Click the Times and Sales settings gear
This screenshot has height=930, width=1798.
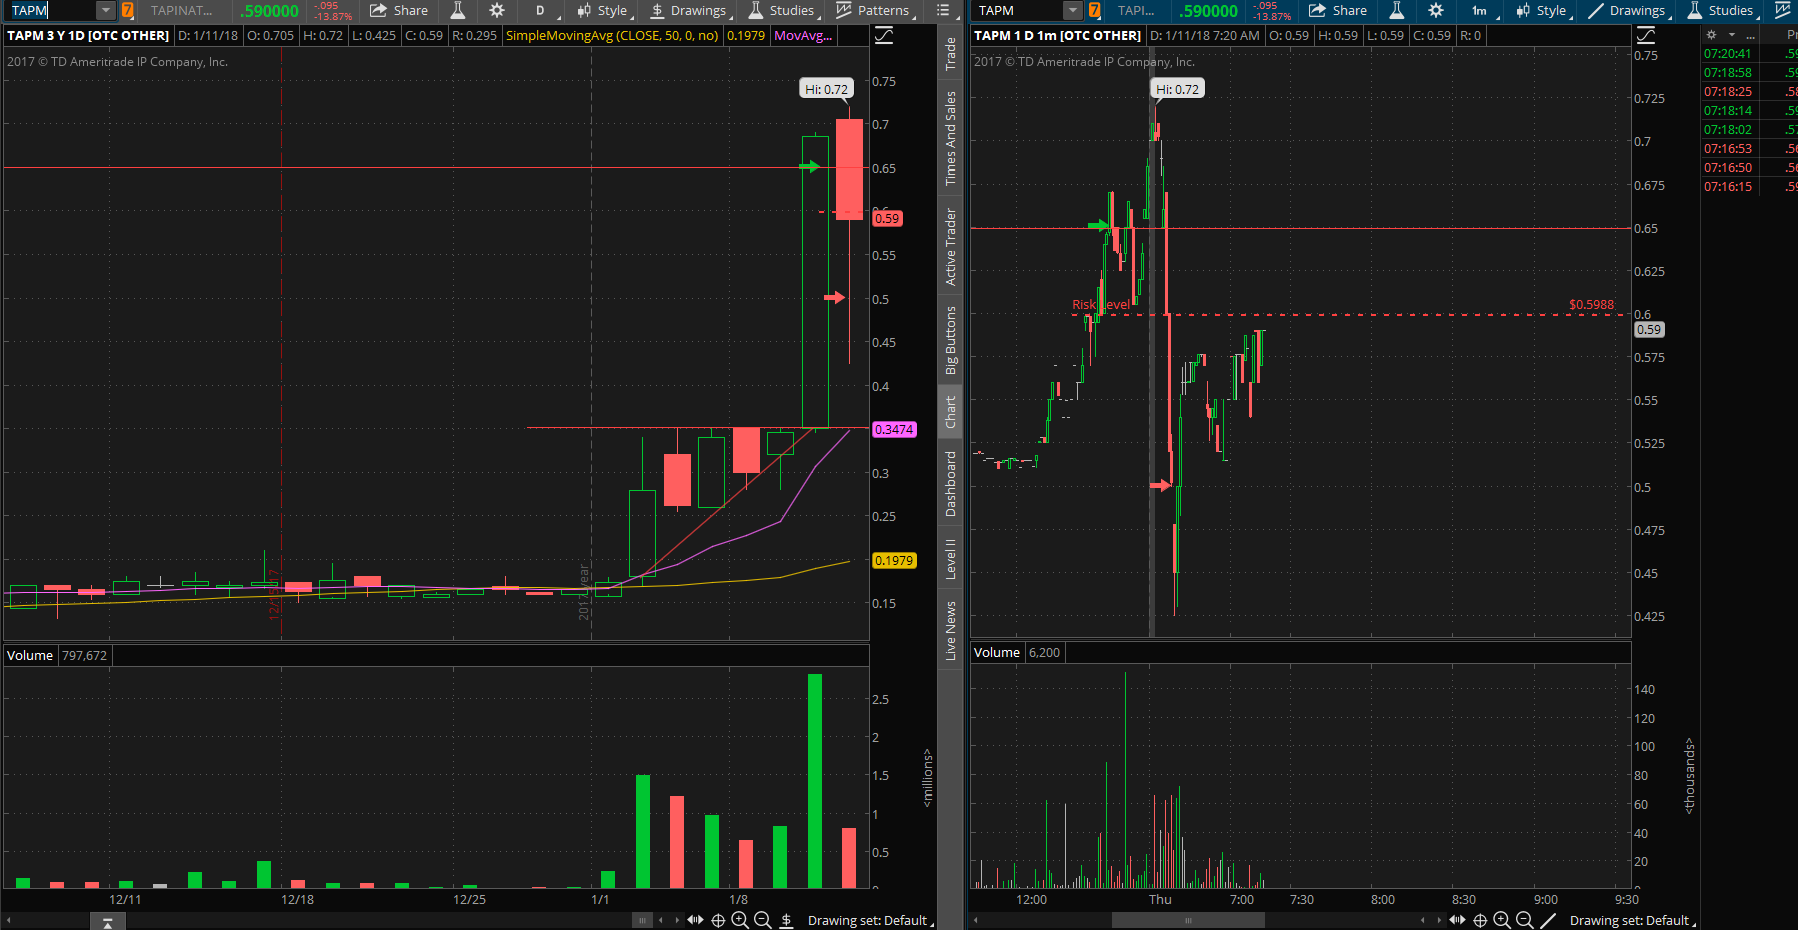coord(1711,35)
